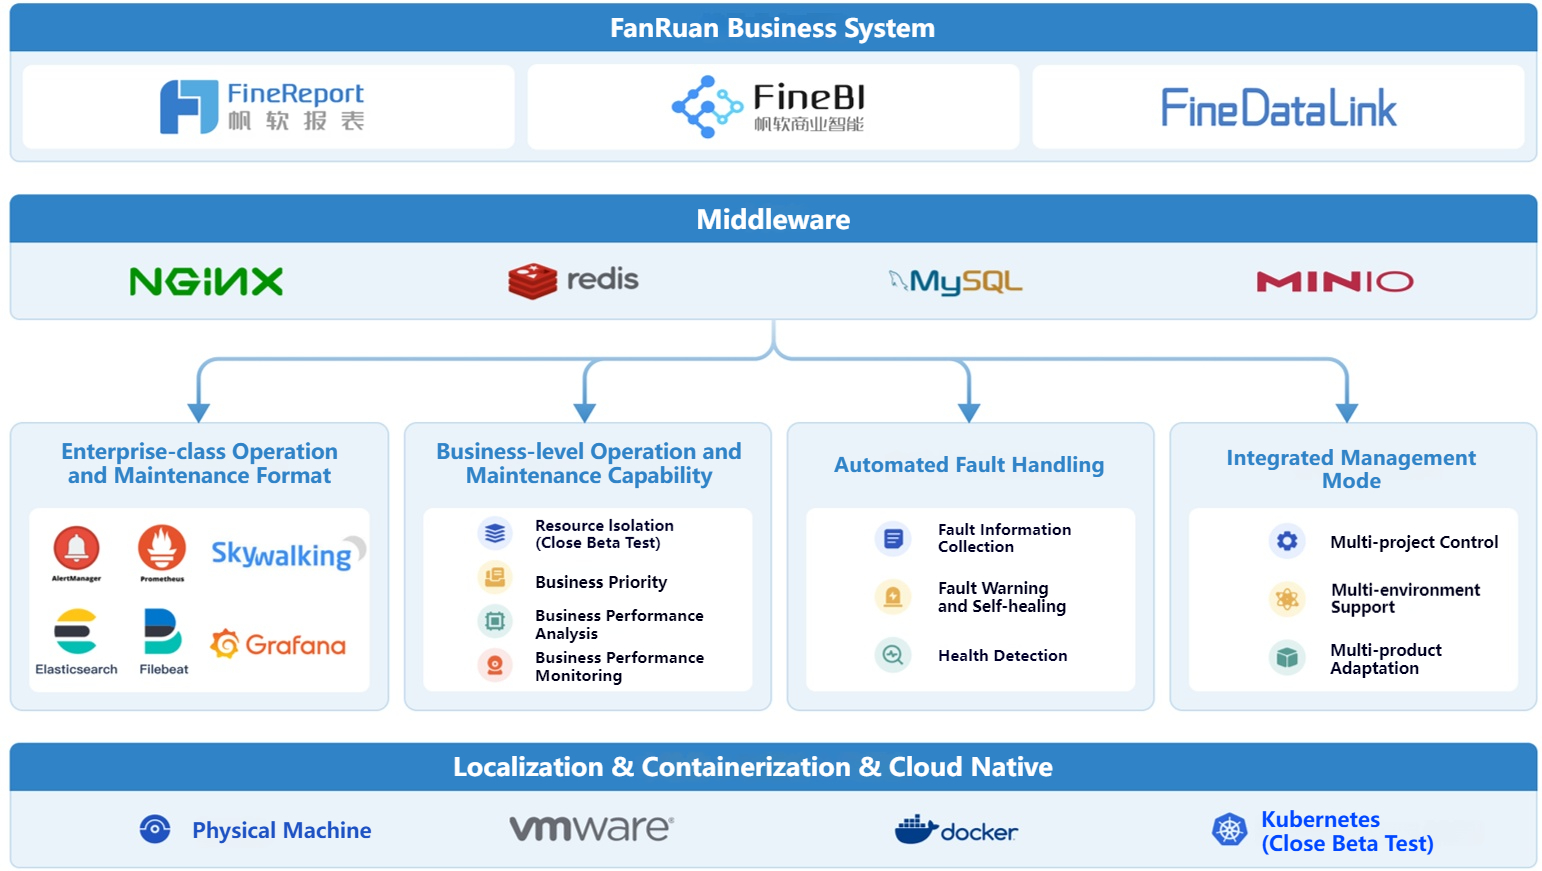Image resolution: width=1542 pixels, height=871 pixels.
Task: Click the "Fault Warning and Self-healing" label
Action: 1002,597
